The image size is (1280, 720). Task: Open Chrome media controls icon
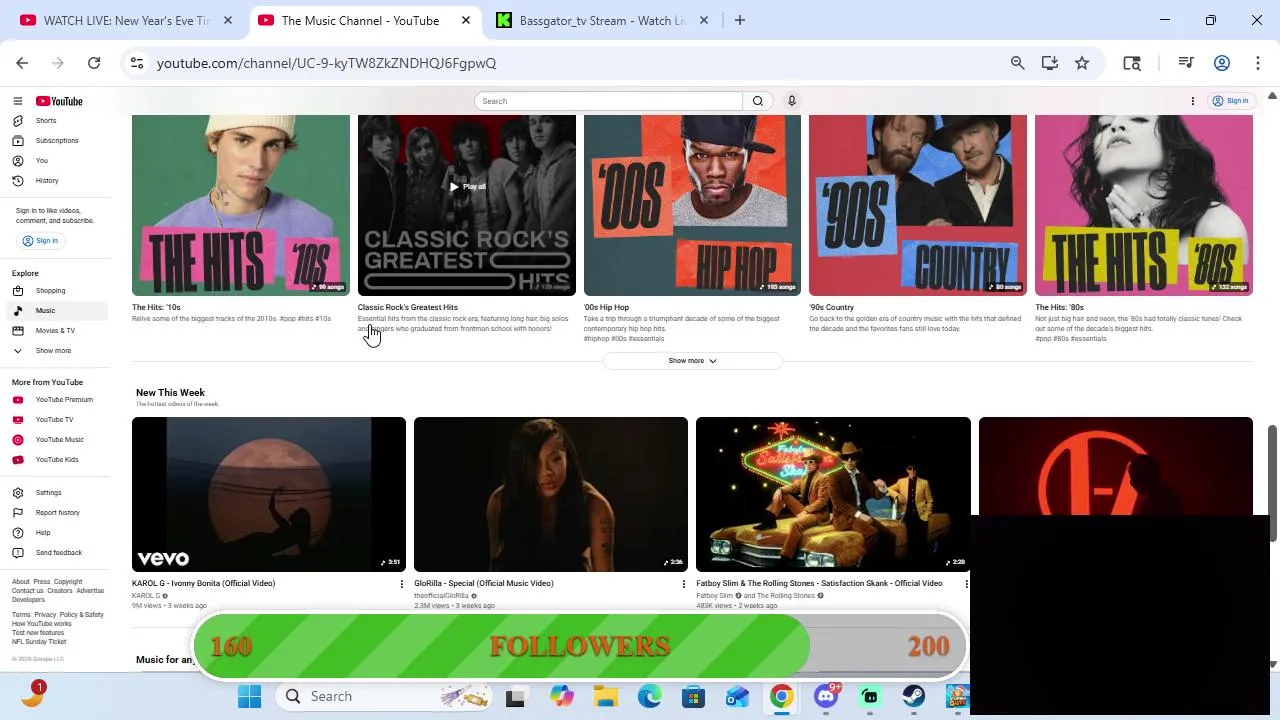click(1186, 63)
